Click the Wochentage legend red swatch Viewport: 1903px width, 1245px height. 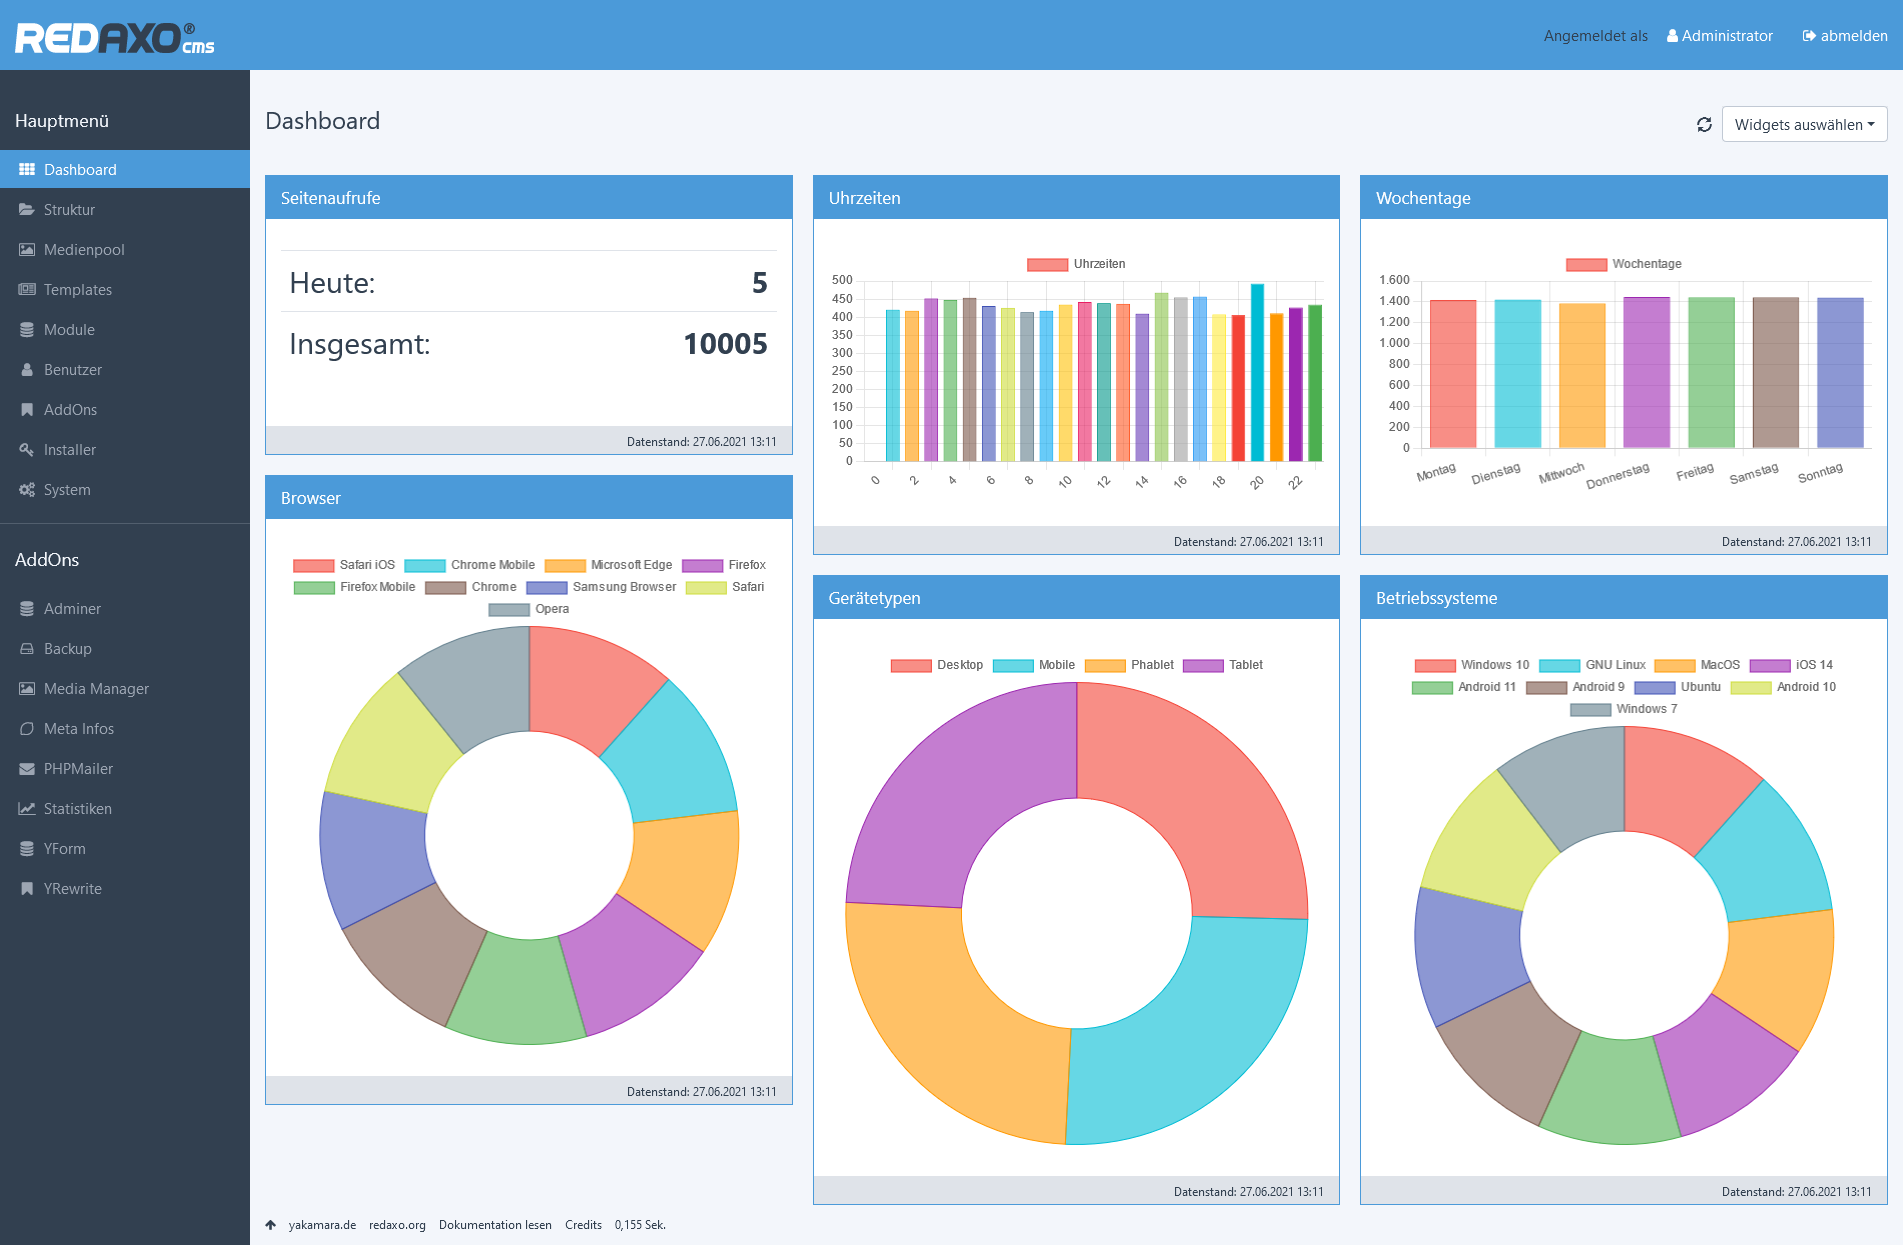tap(1586, 264)
